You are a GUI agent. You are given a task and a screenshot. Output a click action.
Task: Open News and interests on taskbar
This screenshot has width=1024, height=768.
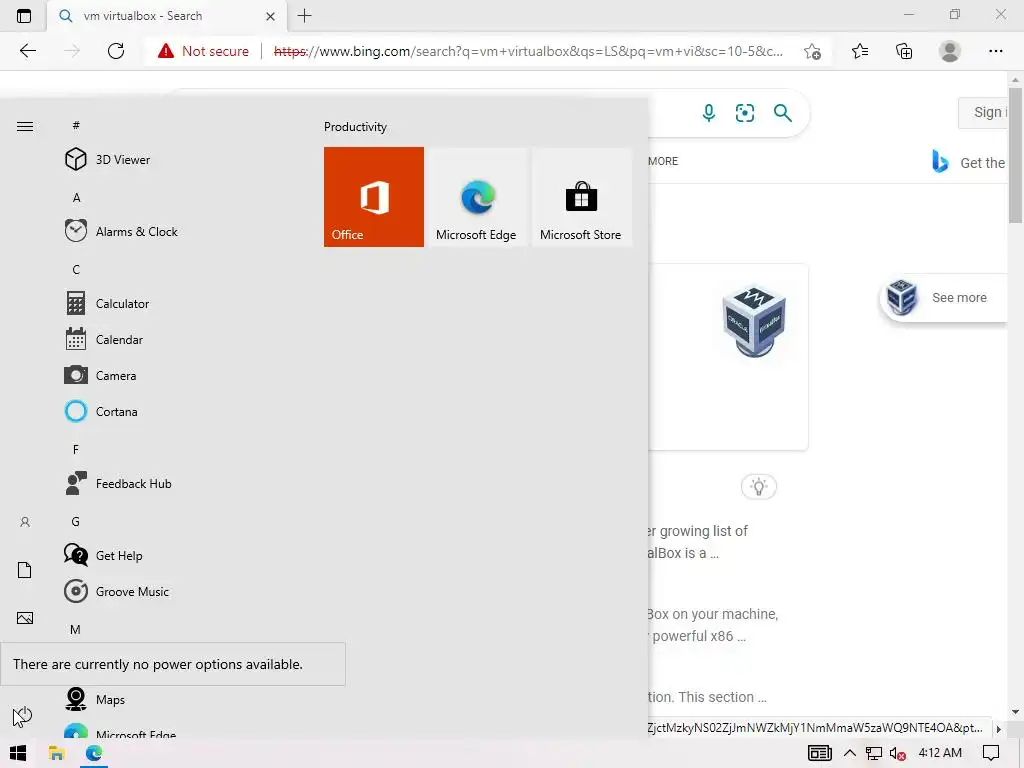click(x=820, y=753)
